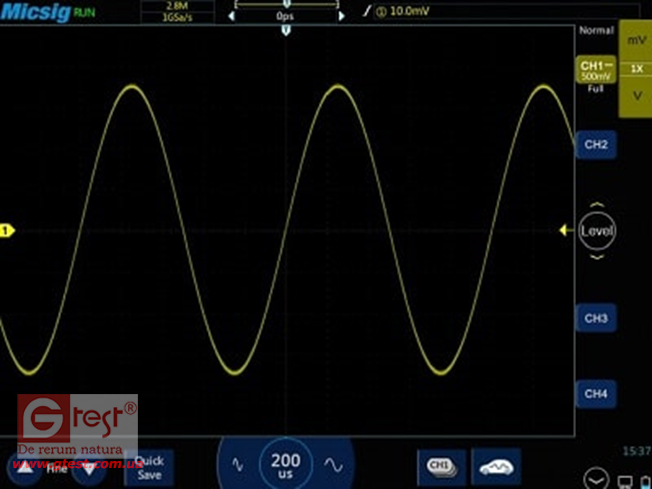The image size is (652, 489).
Task: Click the yellow trigger level arrow marker
Action: pos(565,231)
